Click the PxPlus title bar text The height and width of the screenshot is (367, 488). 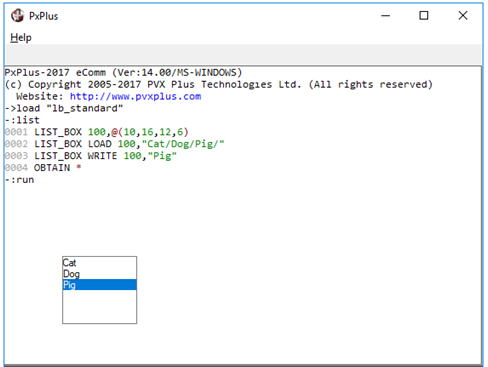pyautogui.click(x=43, y=16)
